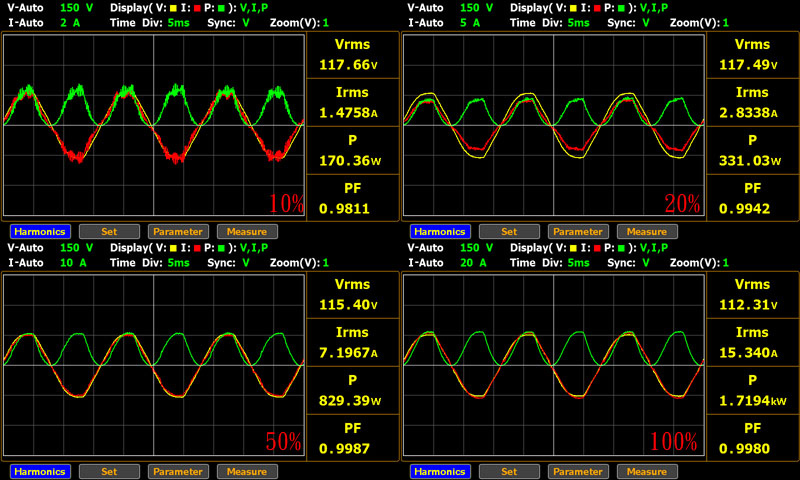This screenshot has width=800, height=480.
Task: Click red I swatch in 5 A panel header
Action: (x=597, y=8)
